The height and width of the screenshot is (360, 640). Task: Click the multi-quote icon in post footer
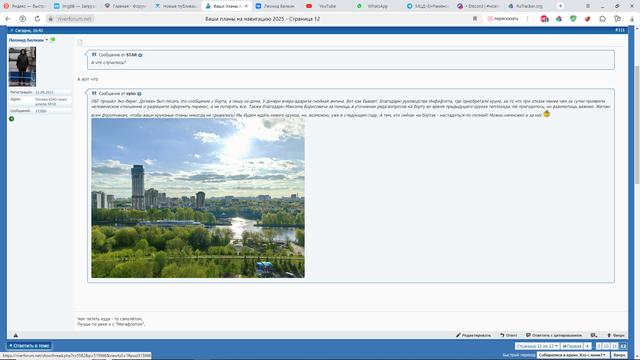point(593,336)
